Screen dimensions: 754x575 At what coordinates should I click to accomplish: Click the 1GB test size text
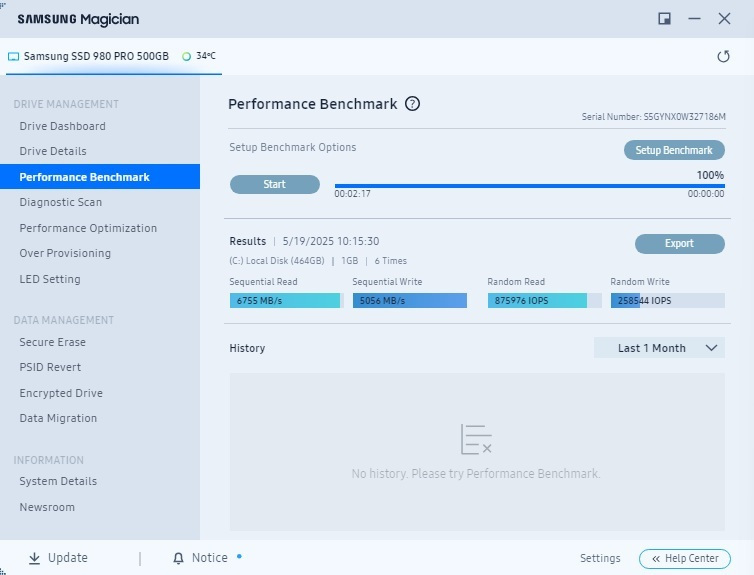coord(350,261)
